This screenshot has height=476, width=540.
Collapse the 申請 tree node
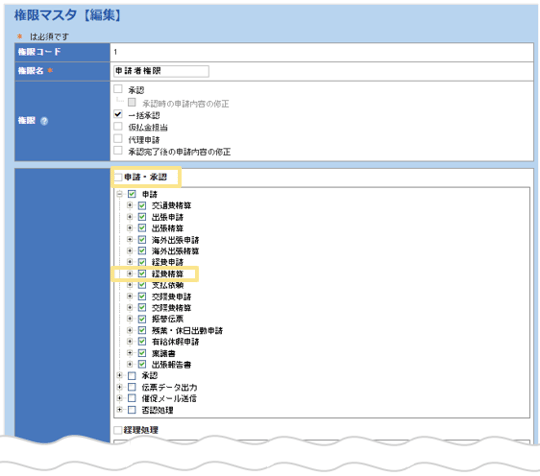coord(120,194)
